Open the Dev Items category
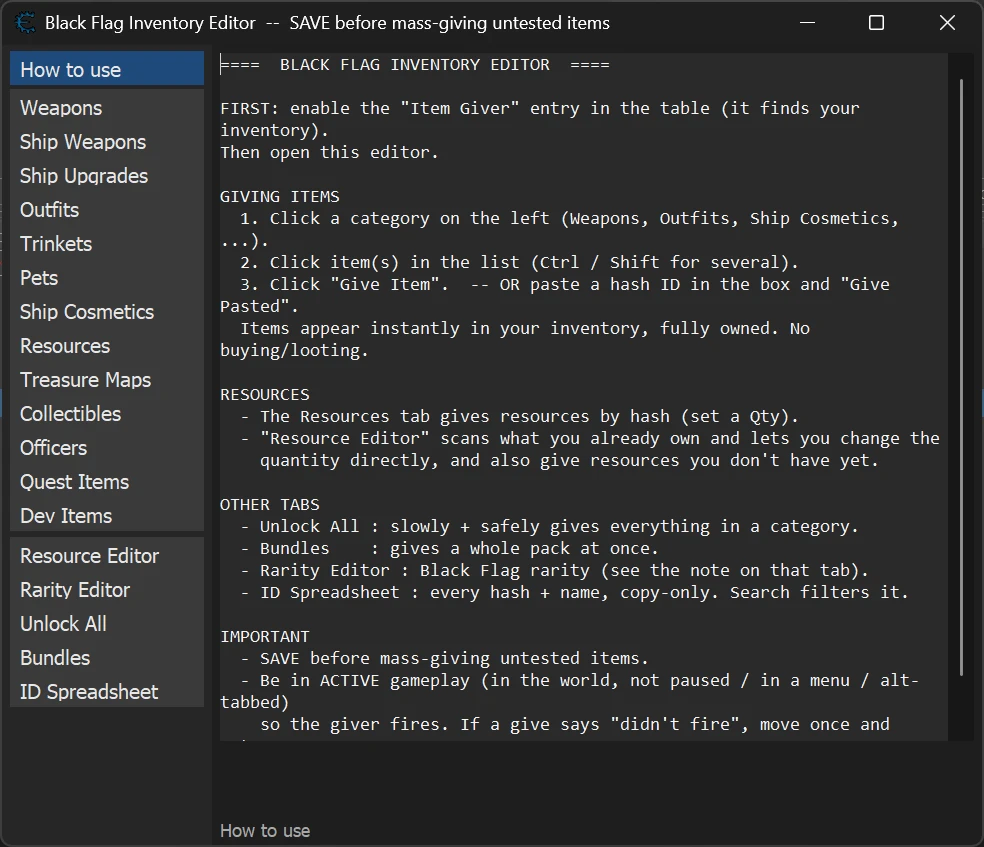The height and width of the screenshot is (847, 984). click(107, 516)
